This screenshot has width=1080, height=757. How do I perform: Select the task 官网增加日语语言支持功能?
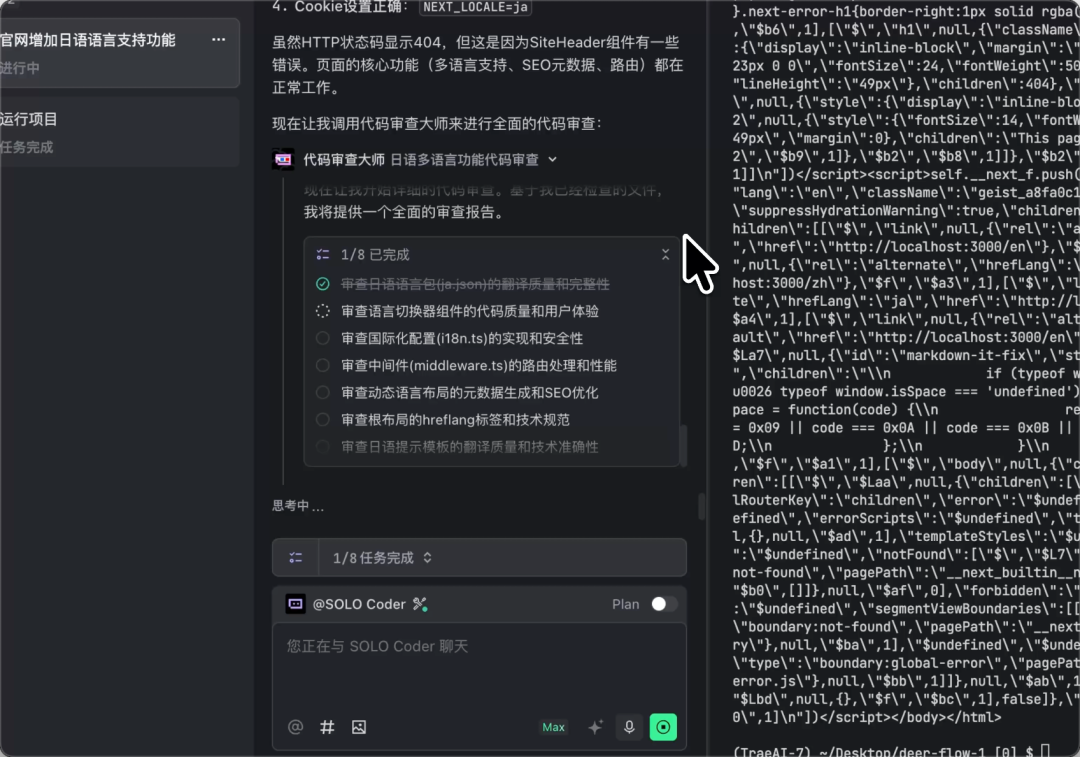point(118,53)
